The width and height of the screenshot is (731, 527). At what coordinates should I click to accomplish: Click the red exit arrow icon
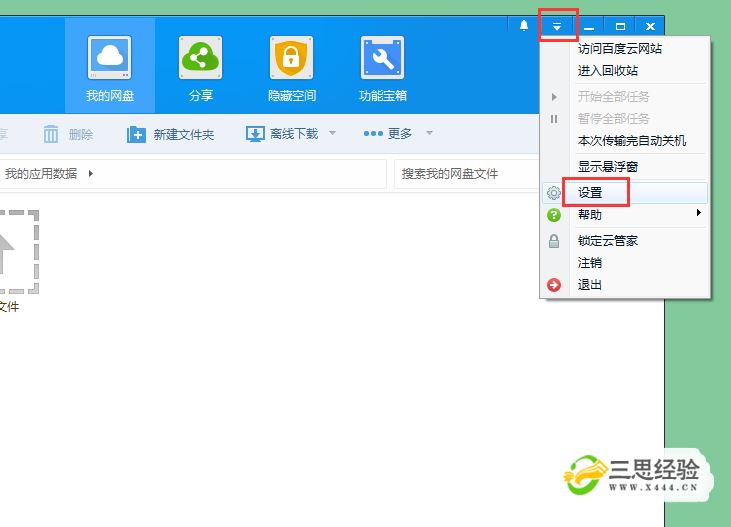554,284
